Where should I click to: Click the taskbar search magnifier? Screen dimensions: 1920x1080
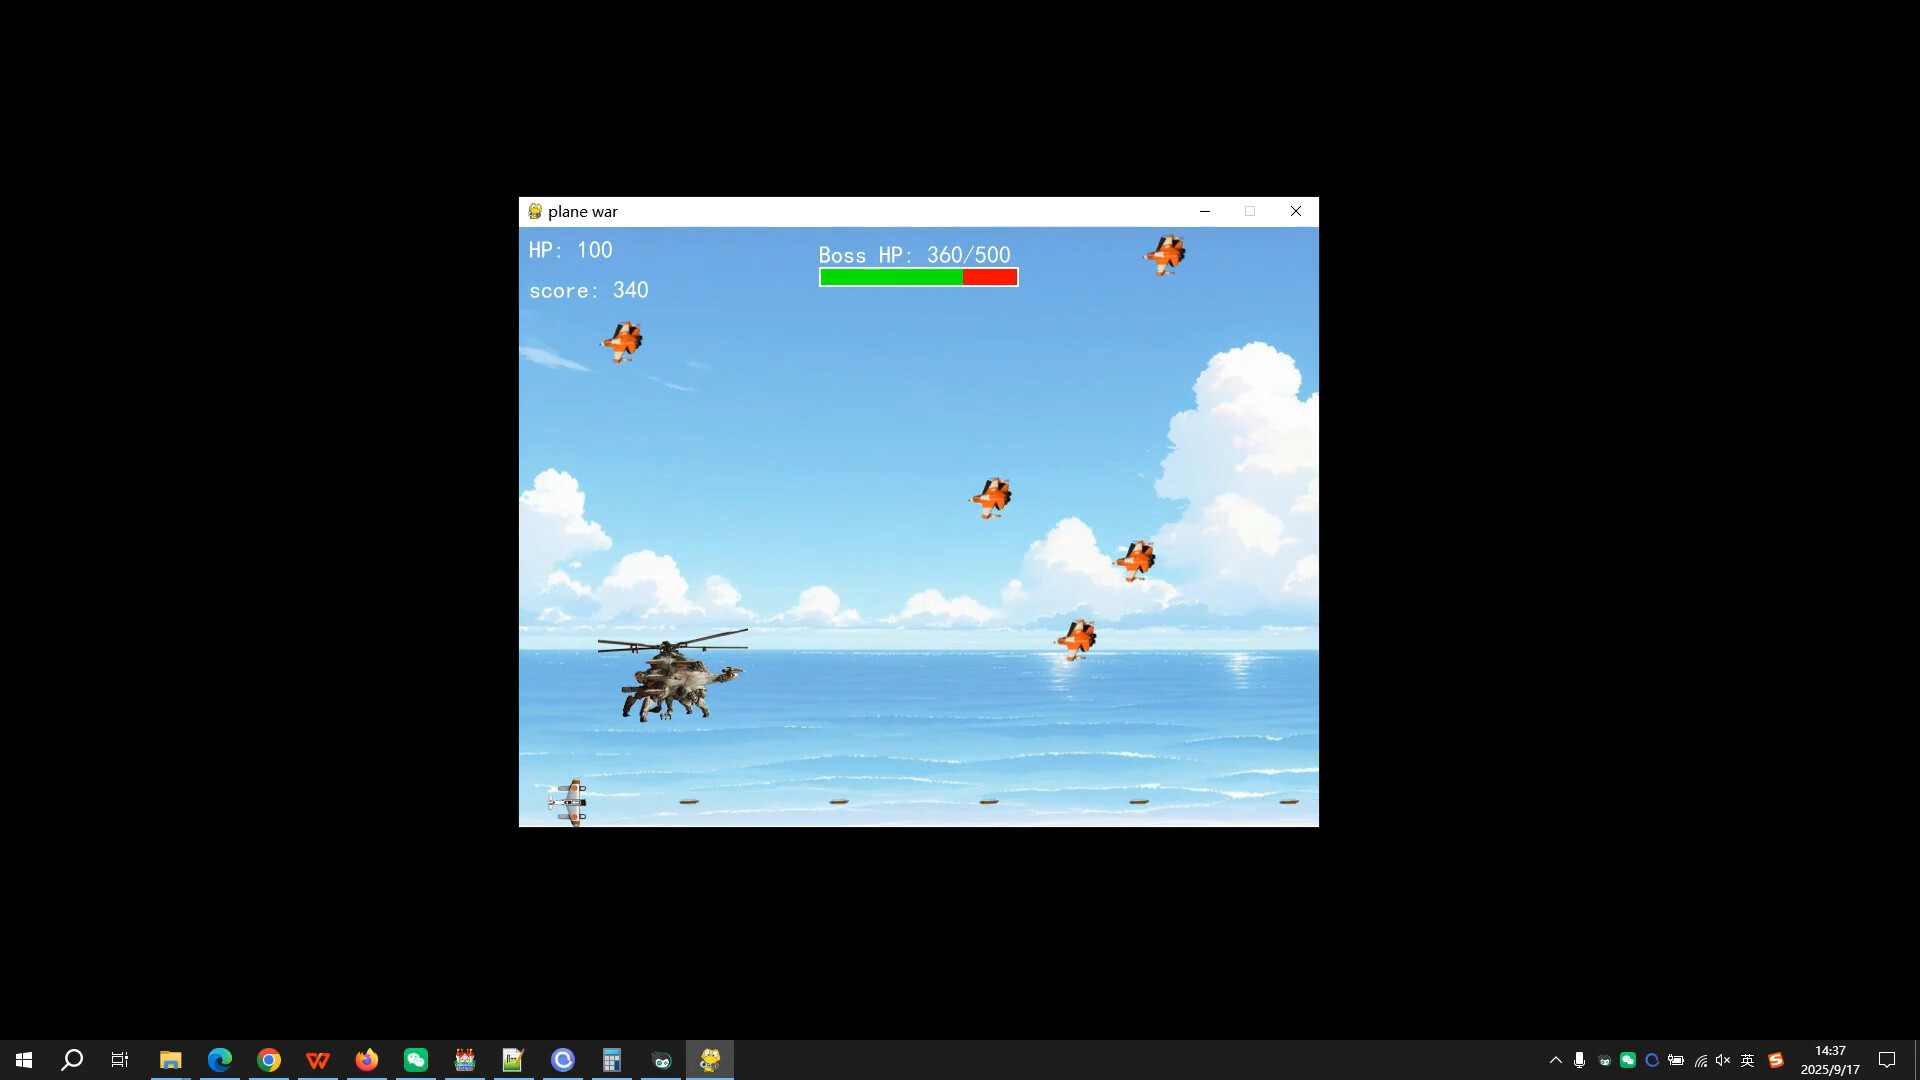72,1060
